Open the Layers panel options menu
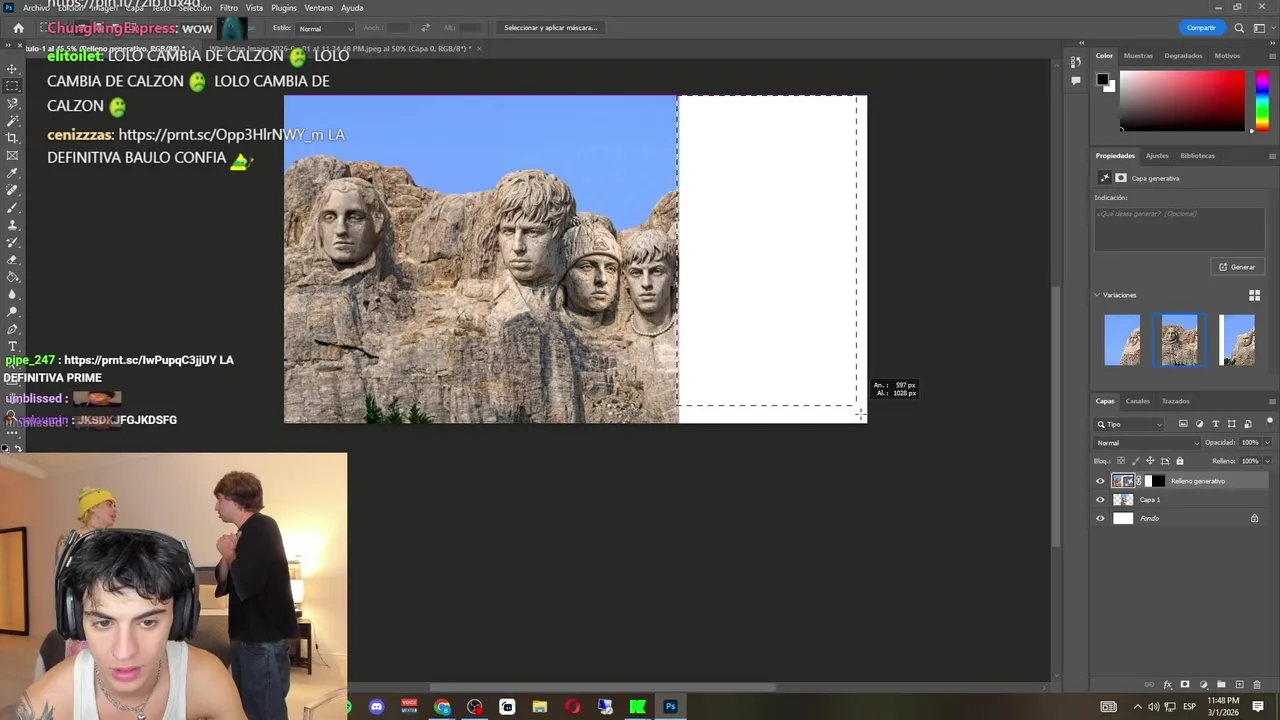This screenshot has width=1280, height=720. pos(1271,401)
